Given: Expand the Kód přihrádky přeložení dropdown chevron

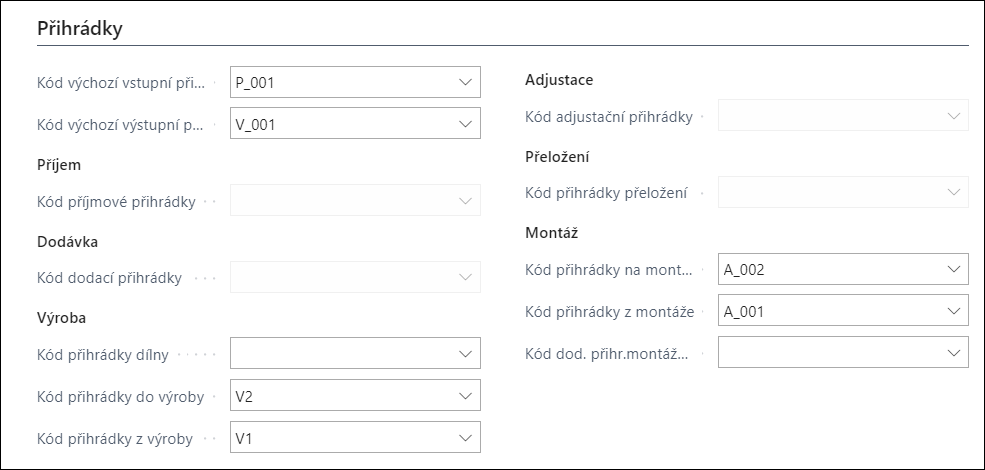Looking at the screenshot, I should 954,192.
